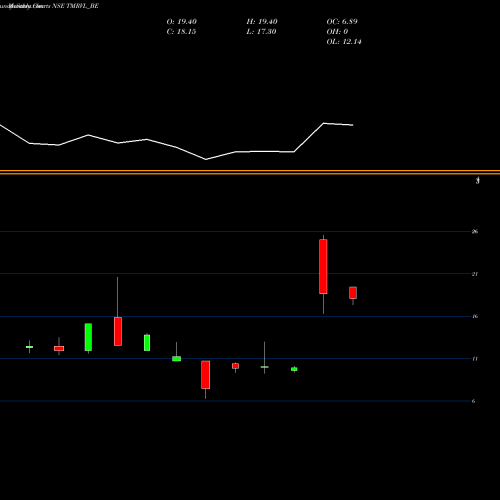Select the red candle dropping toward 6

coord(206,375)
